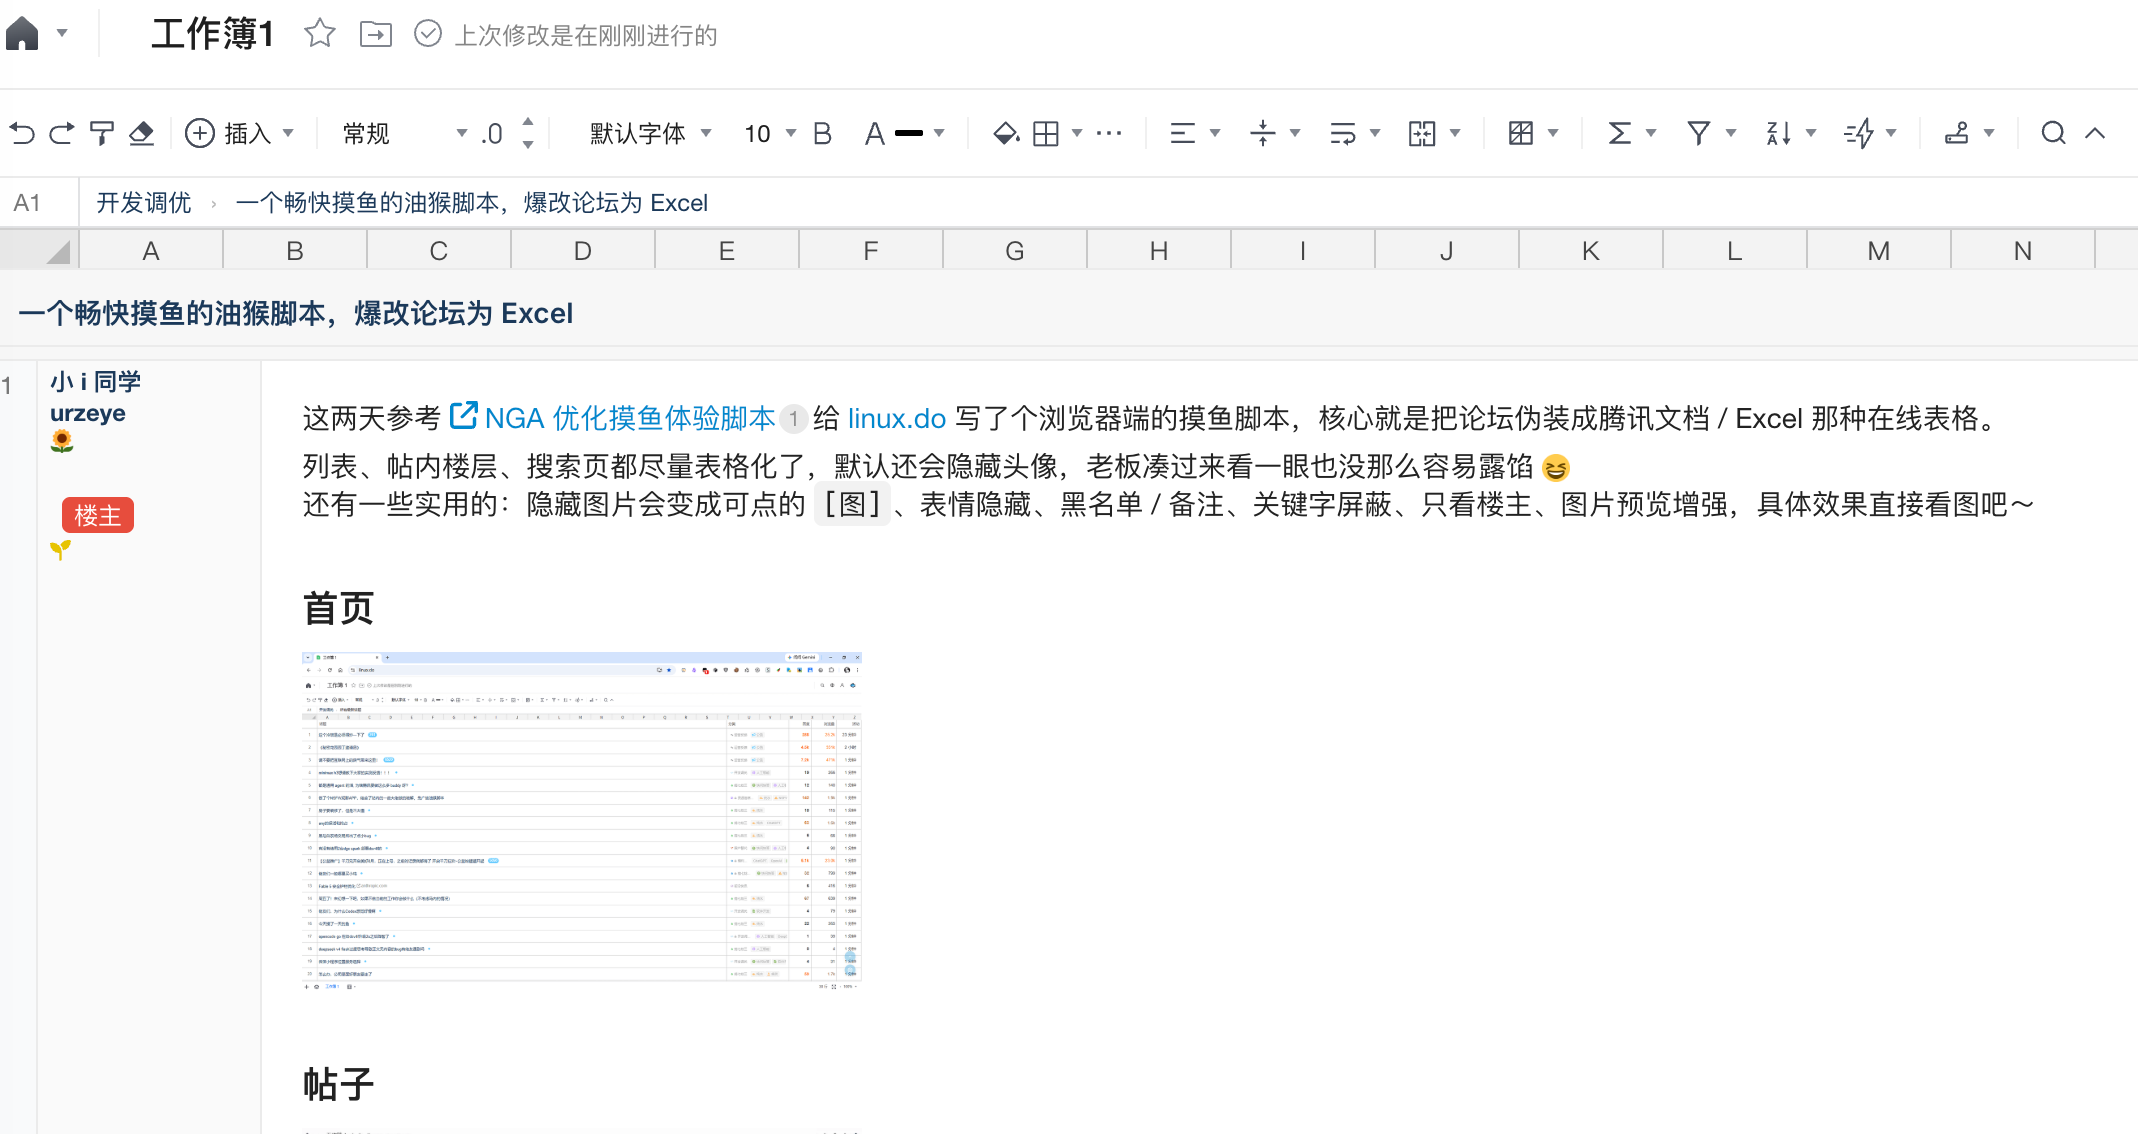Click the 帖子 heading

[339, 1084]
